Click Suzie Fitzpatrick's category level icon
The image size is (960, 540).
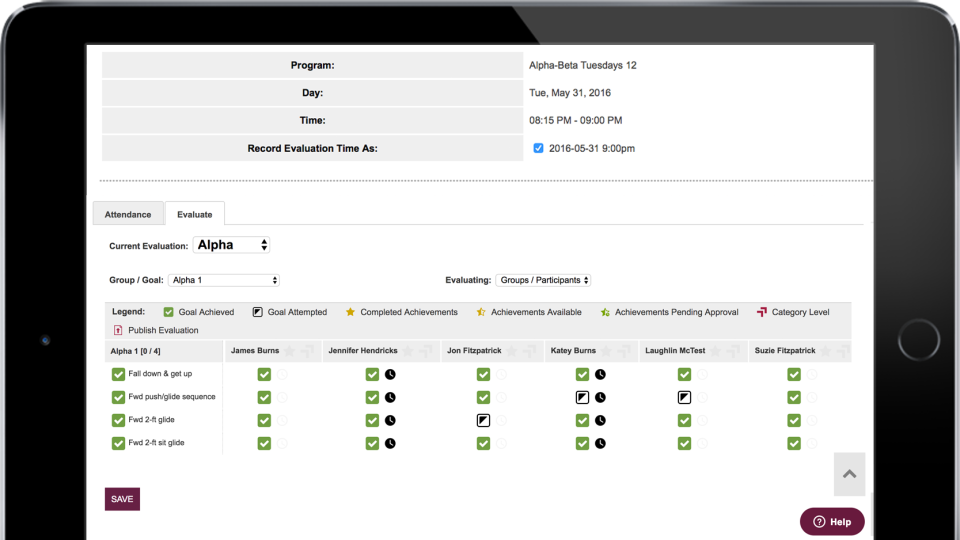tap(844, 351)
